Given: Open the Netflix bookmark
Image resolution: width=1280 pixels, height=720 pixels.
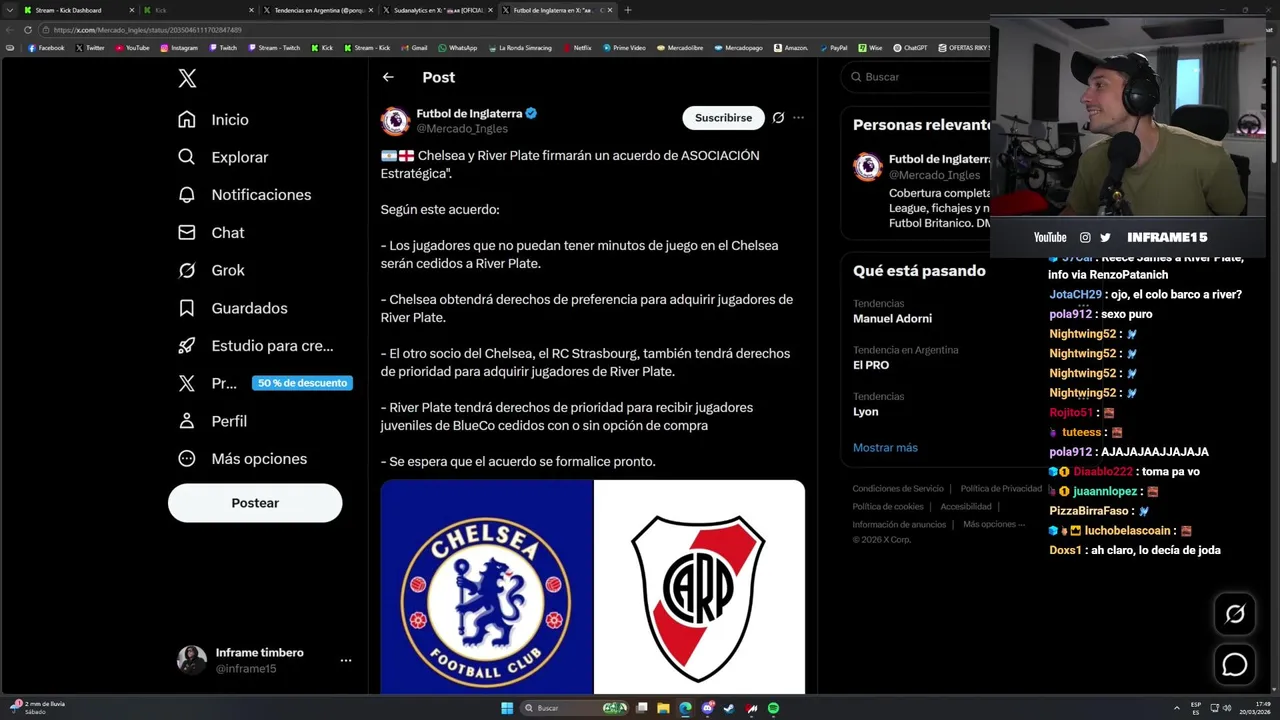Looking at the screenshot, I should pos(577,48).
